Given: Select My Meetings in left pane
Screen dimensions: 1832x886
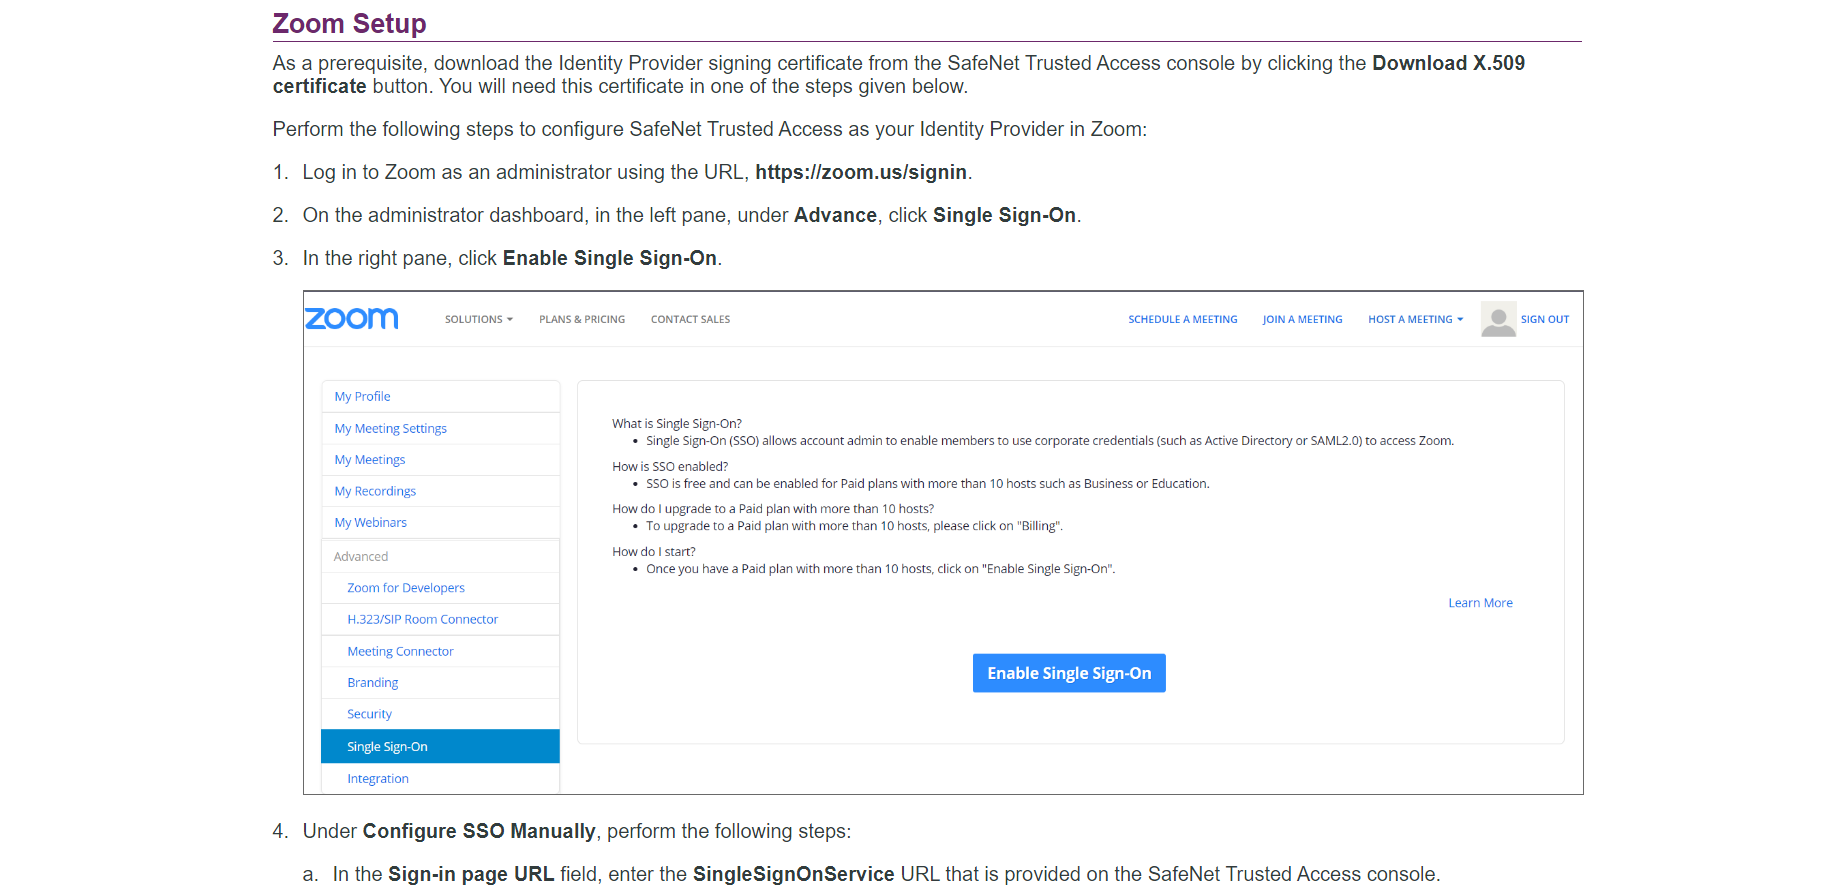Looking at the screenshot, I should (x=369, y=460).
